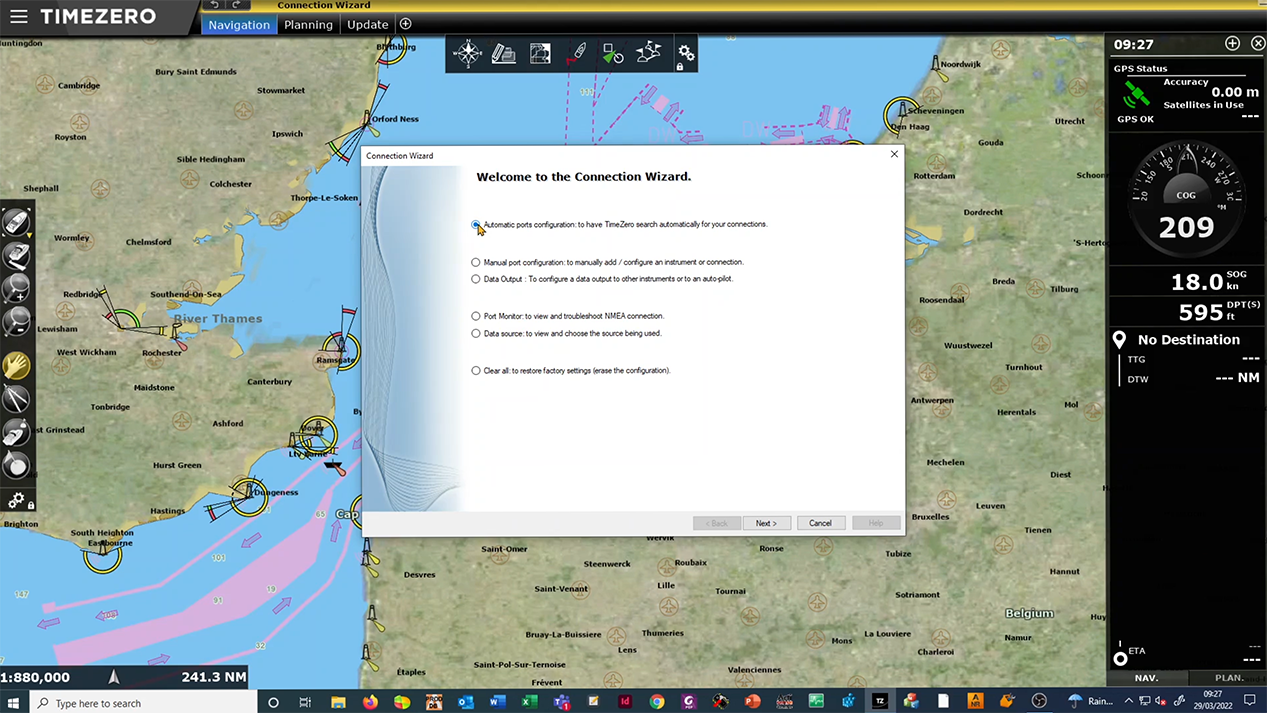
Task: Click the Next button in the wizard
Action: 765,523
